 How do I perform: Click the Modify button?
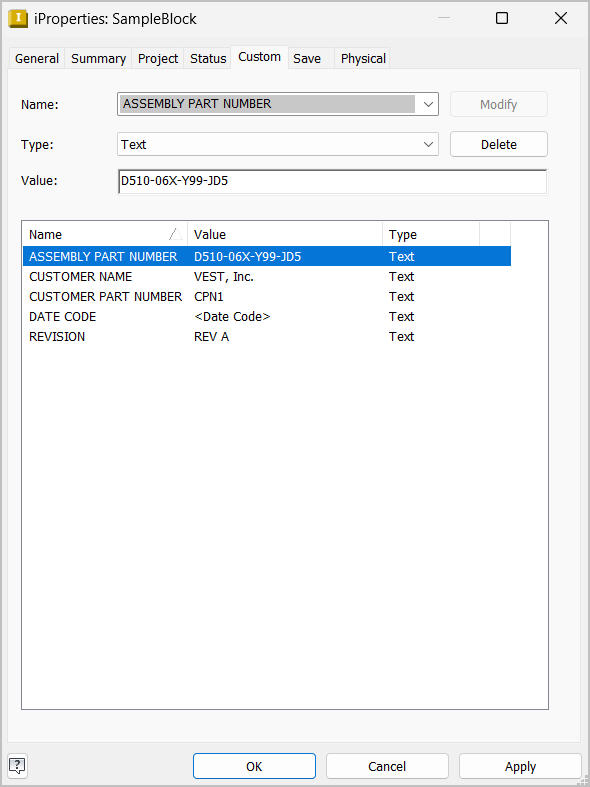click(x=499, y=104)
